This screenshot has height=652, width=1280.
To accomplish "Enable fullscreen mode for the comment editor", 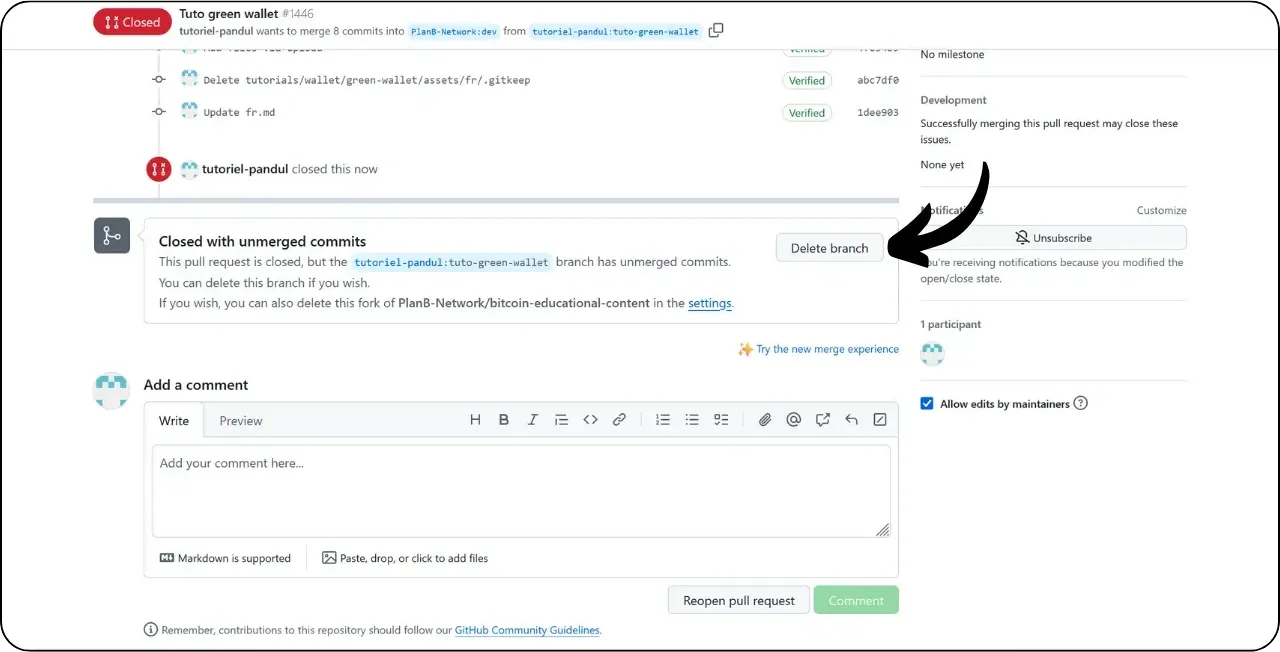I will pyautogui.click(x=880, y=419).
